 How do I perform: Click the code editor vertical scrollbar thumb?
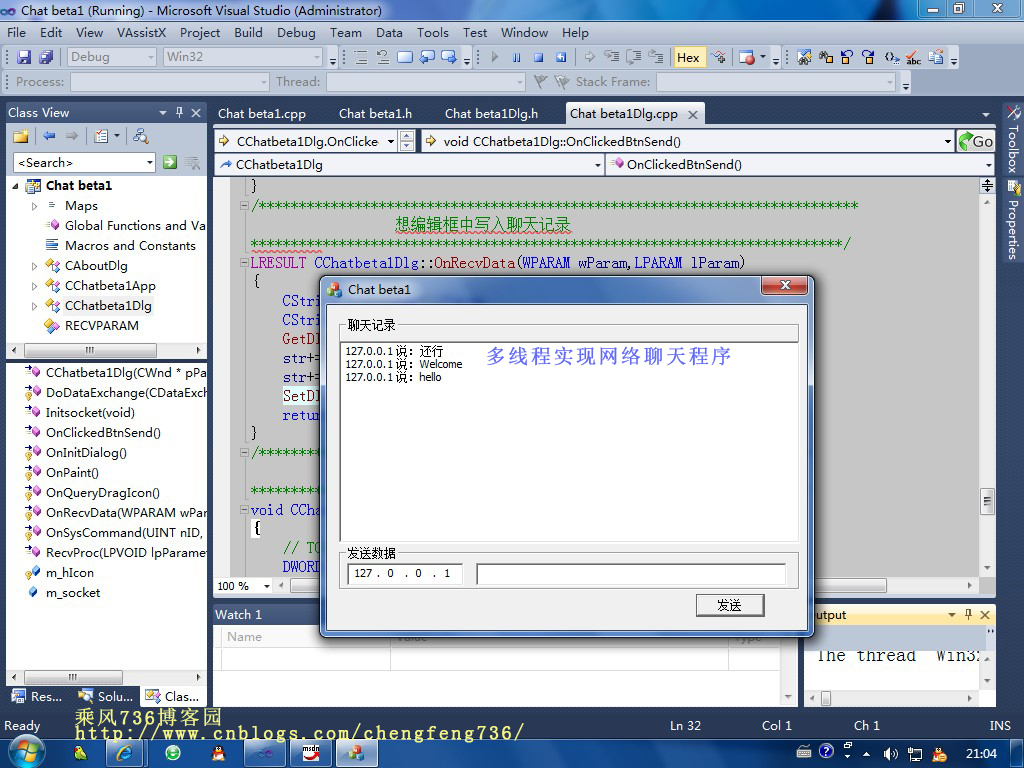pyautogui.click(x=987, y=502)
